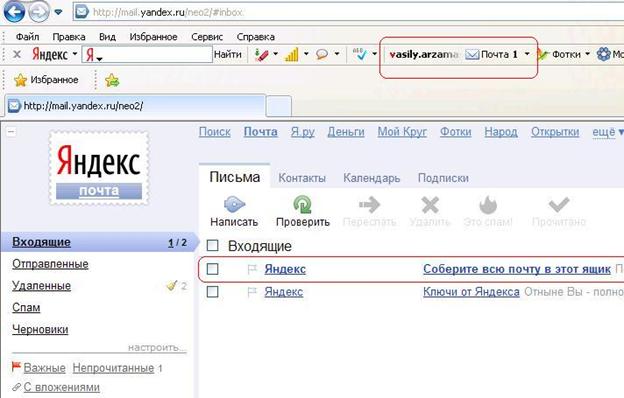Open the recent pages dropdown arrow
The height and width of the screenshot is (398, 624).
click(x=58, y=12)
